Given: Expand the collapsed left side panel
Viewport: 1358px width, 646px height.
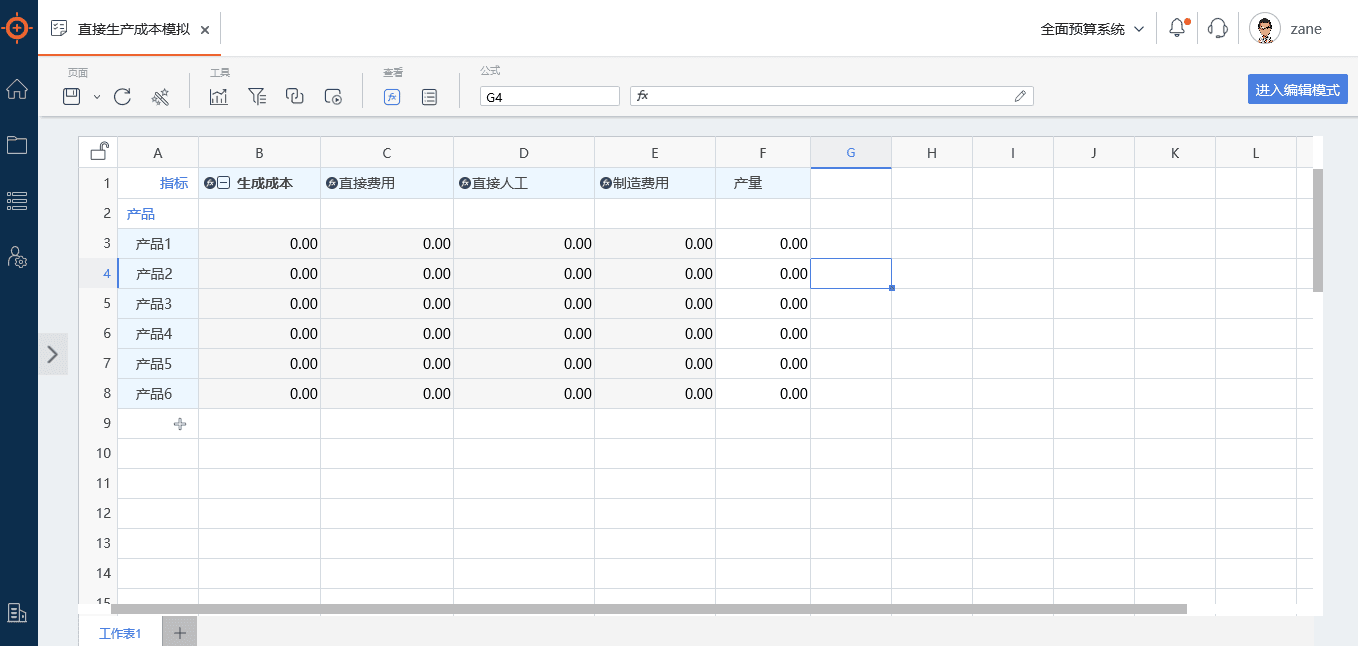Looking at the screenshot, I should click(53, 354).
